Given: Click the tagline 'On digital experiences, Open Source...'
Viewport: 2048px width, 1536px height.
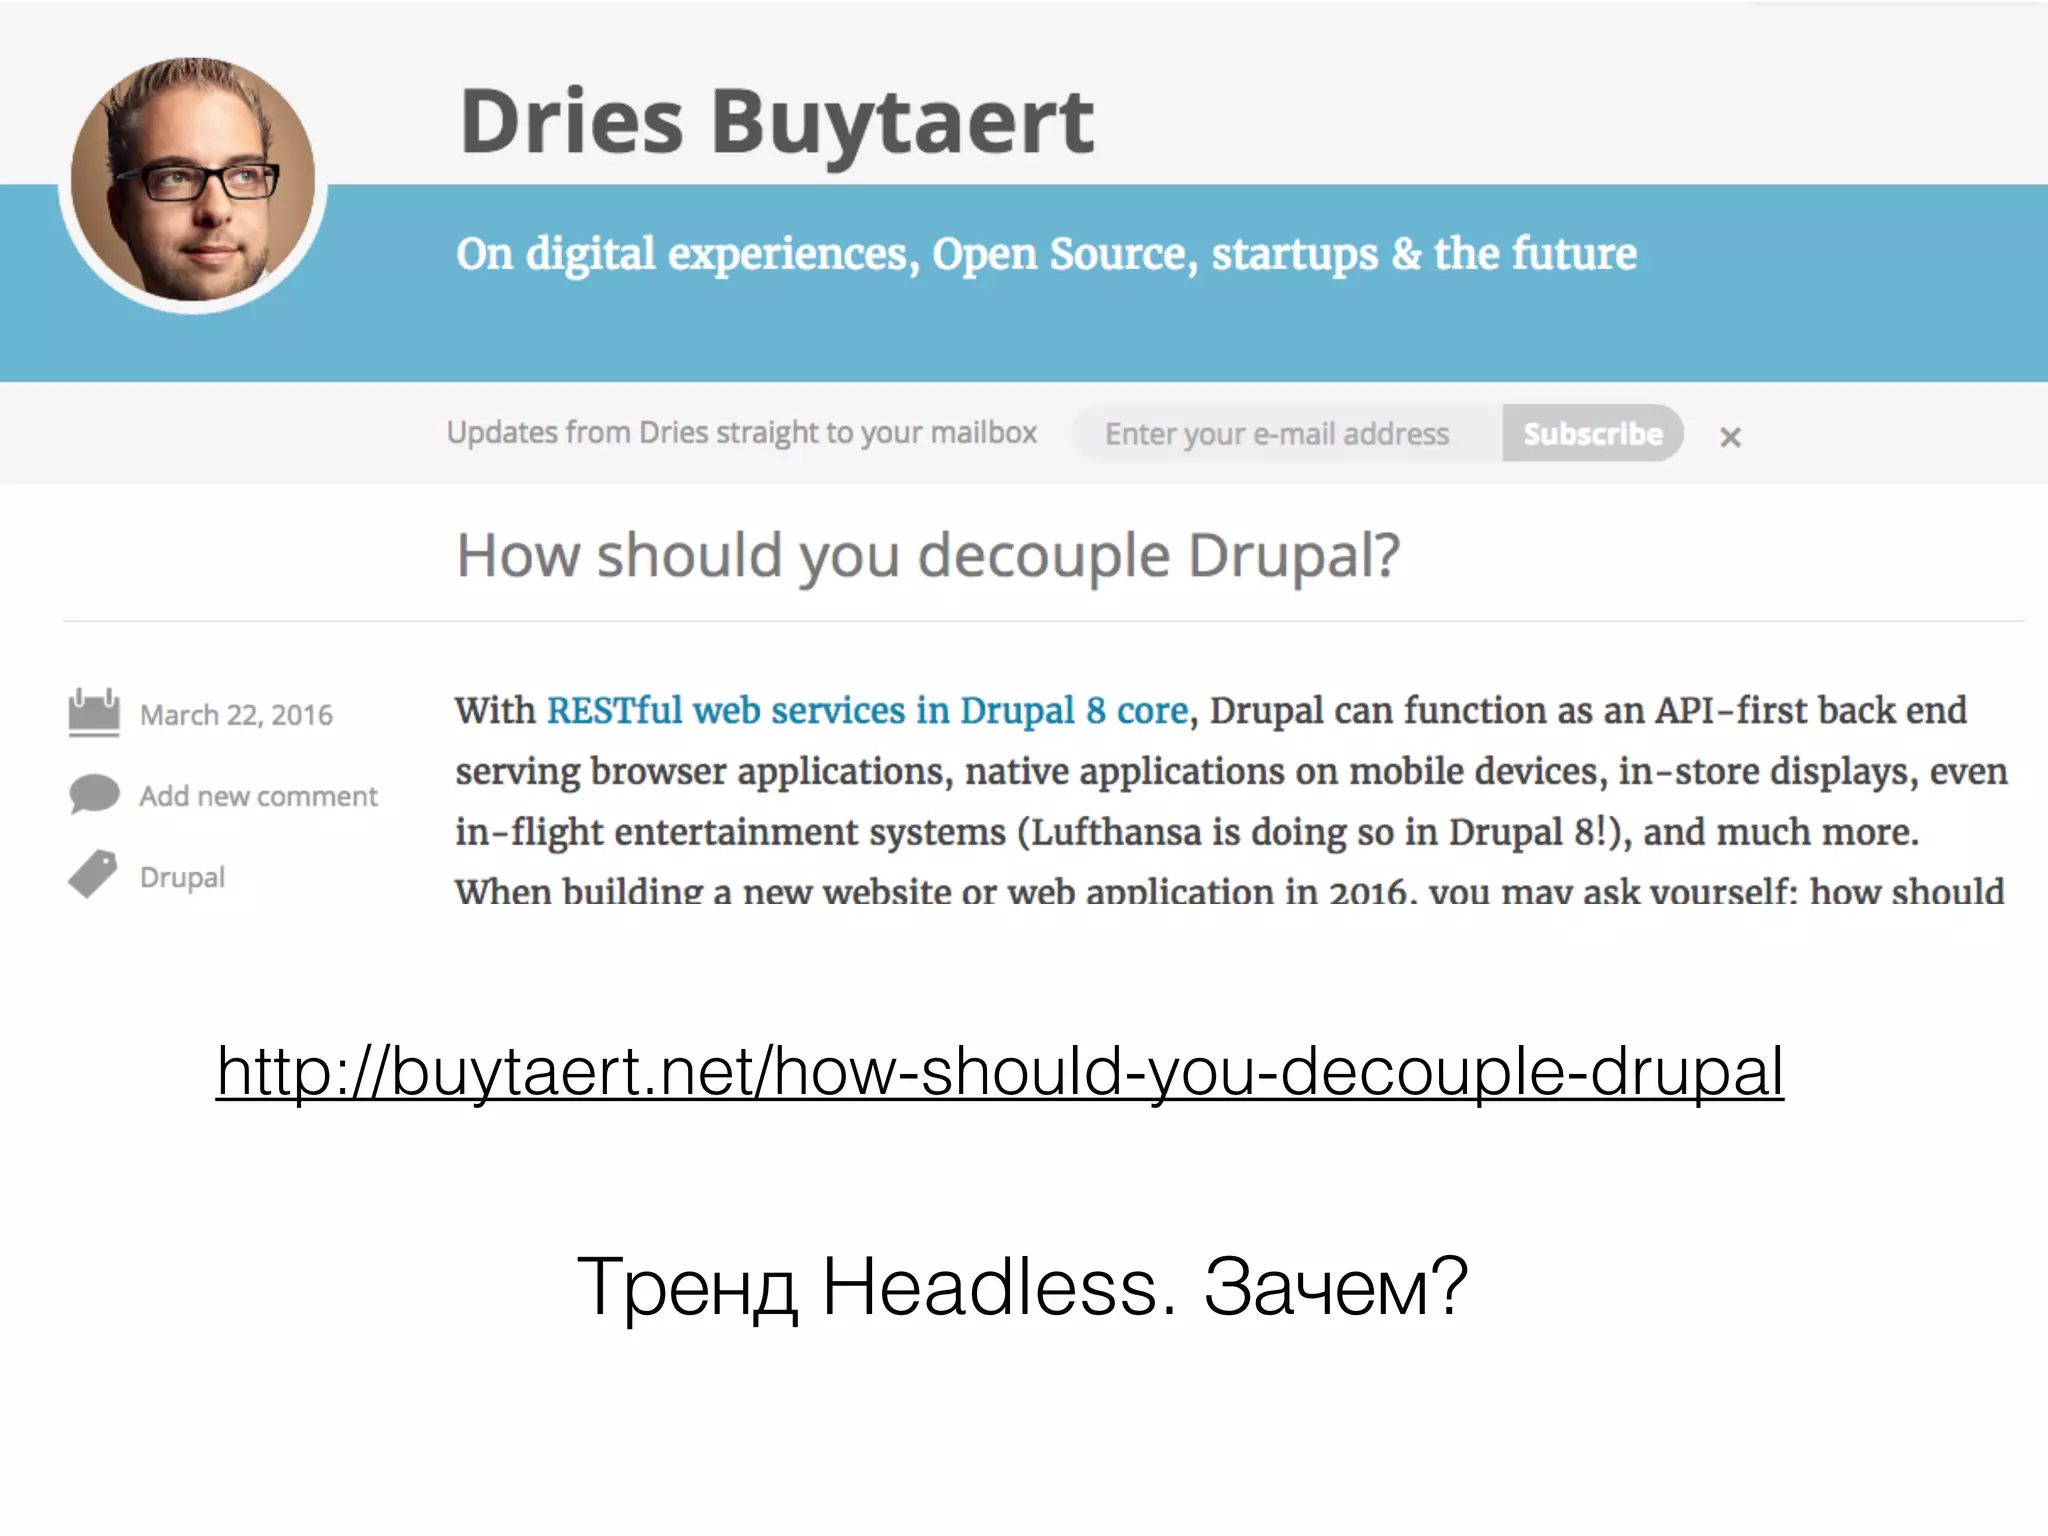Looking at the screenshot, I should pyautogui.click(x=1046, y=254).
